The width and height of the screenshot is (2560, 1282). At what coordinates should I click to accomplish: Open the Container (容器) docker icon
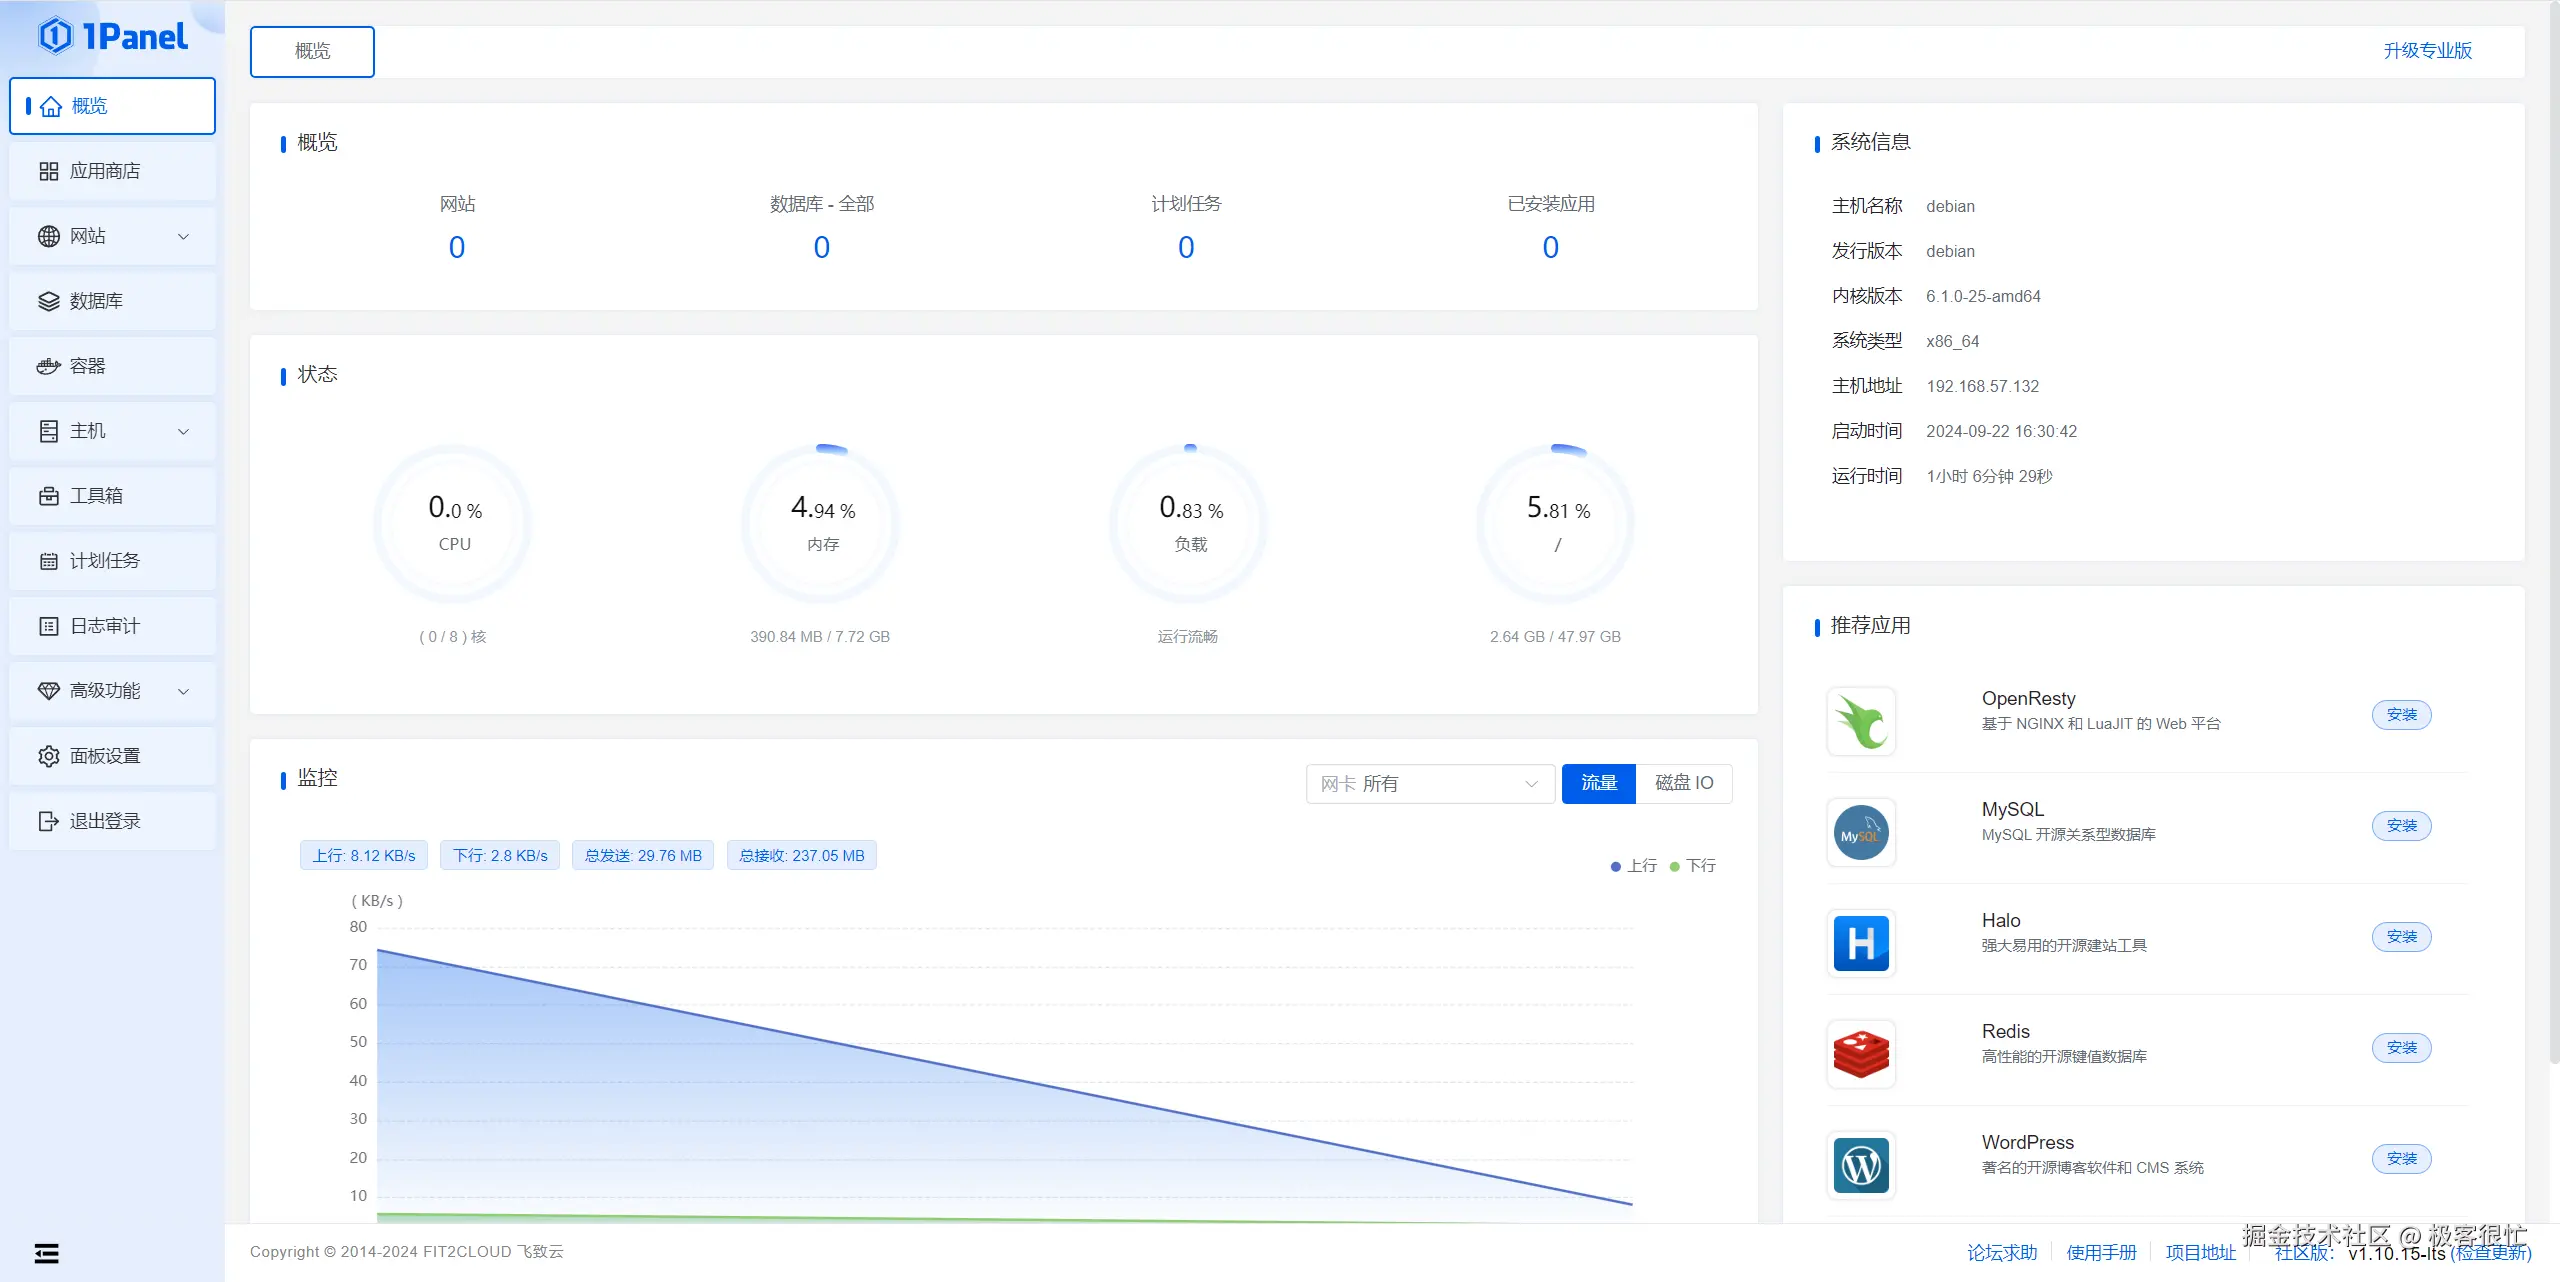point(48,367)
